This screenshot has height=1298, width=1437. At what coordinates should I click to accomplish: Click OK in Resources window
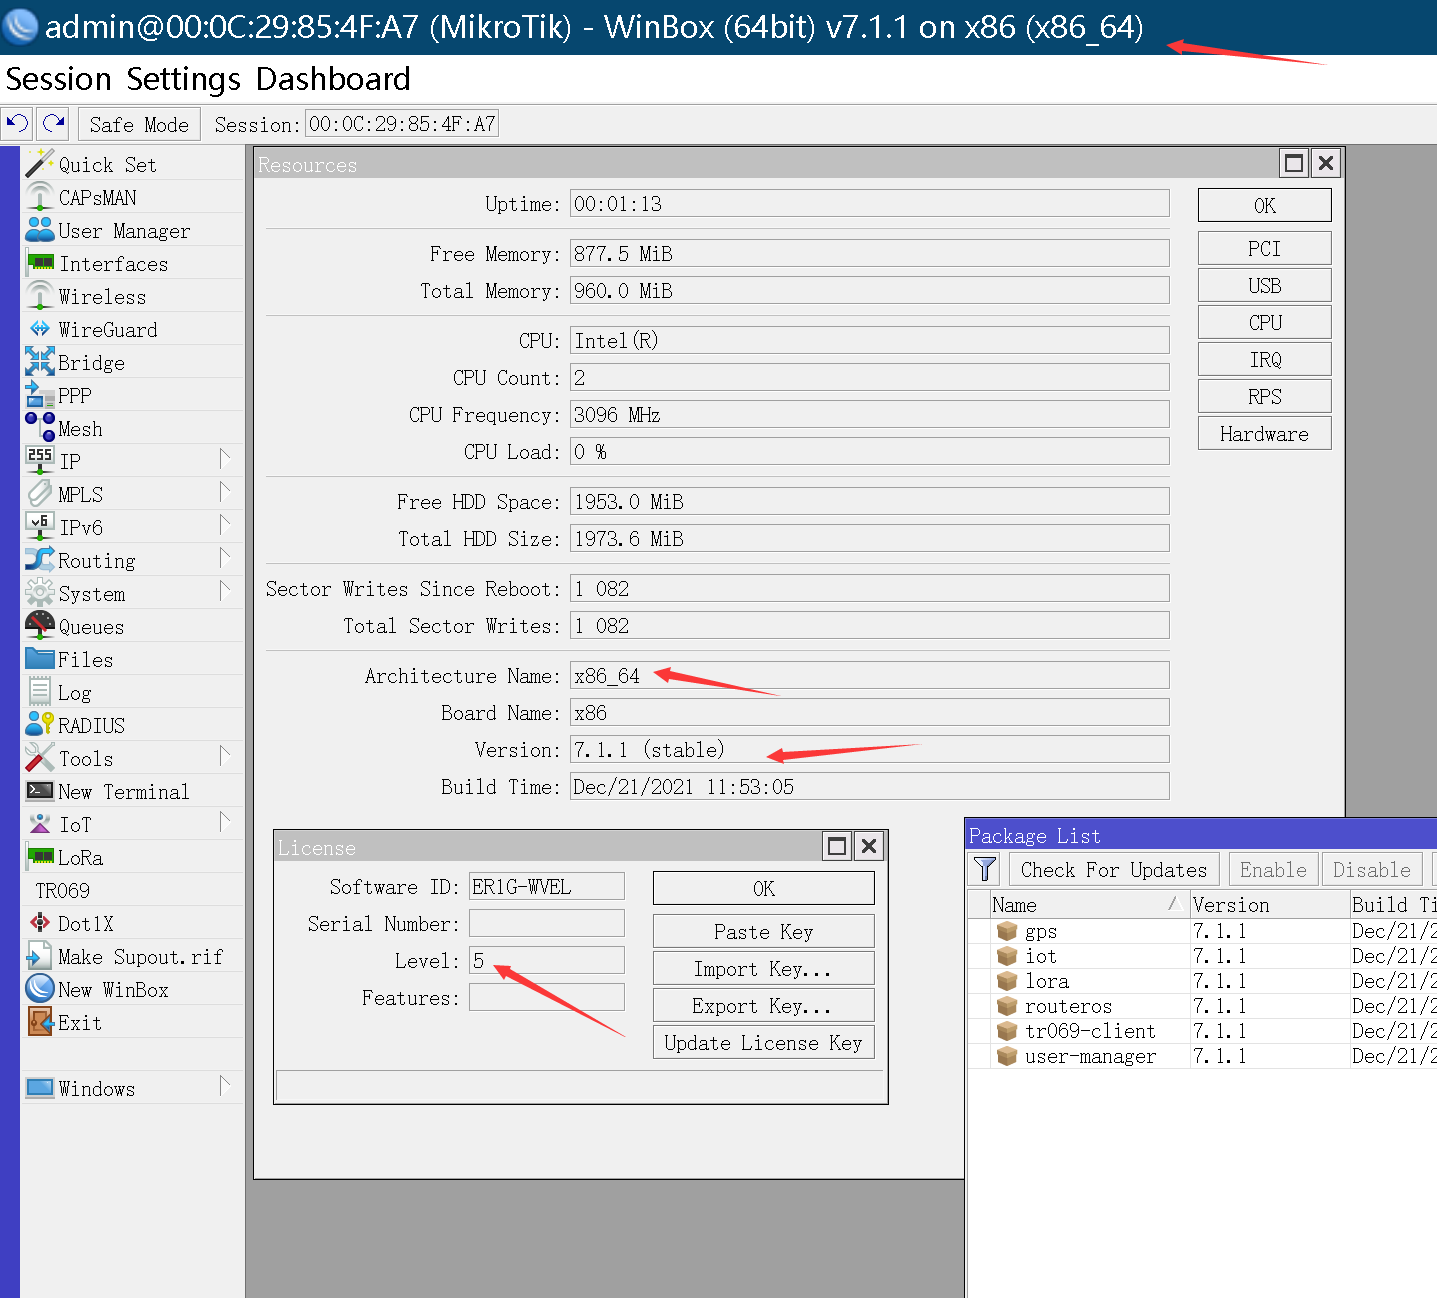(x=1265, y=205)
